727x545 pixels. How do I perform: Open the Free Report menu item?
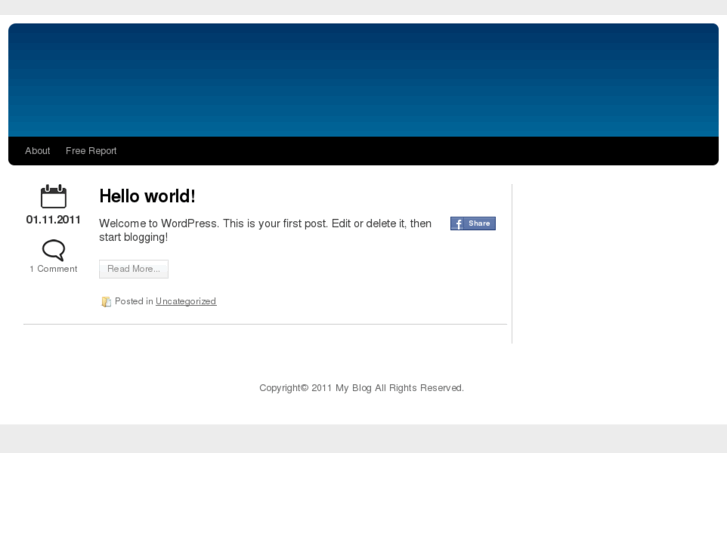[x=91, y=151]
